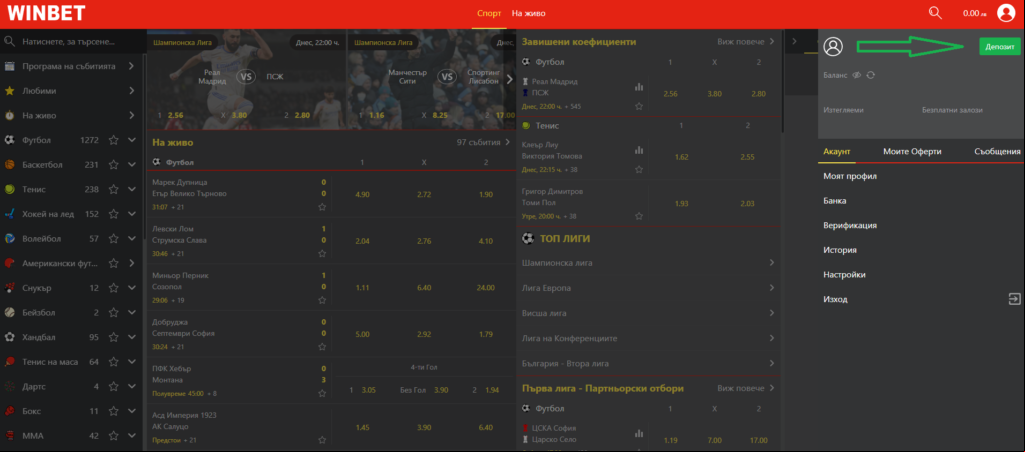Open Банка in the account menu
This screenshot has height=452, width=1025.
click(x=835, y=201)
